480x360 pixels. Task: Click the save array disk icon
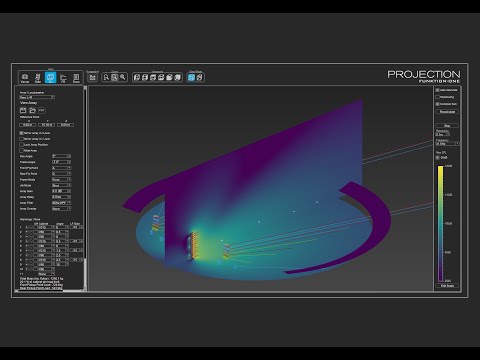(x=23, y=110)
